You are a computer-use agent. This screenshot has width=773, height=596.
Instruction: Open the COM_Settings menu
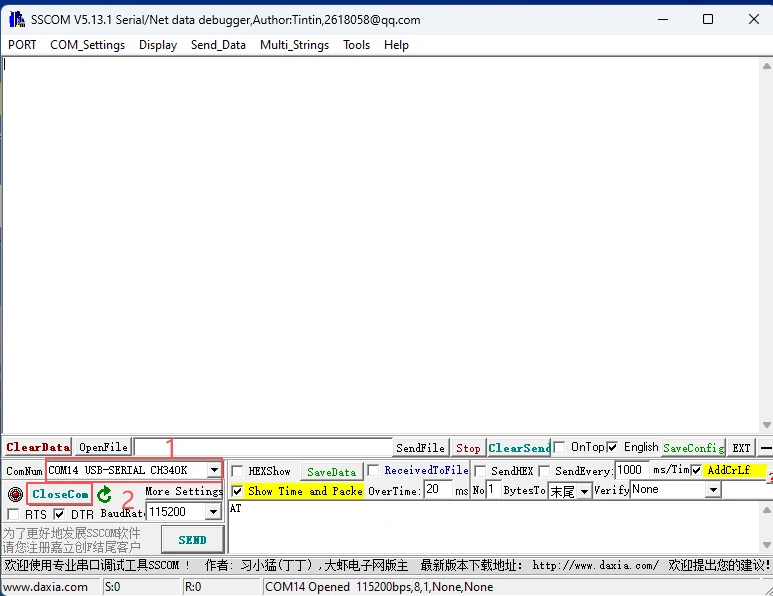pos(87,45)
